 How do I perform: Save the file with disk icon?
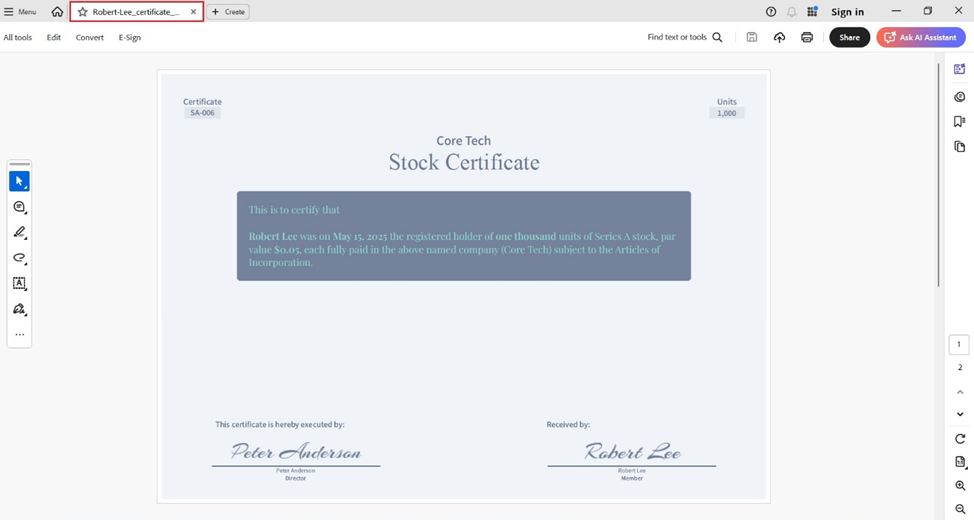752,37
